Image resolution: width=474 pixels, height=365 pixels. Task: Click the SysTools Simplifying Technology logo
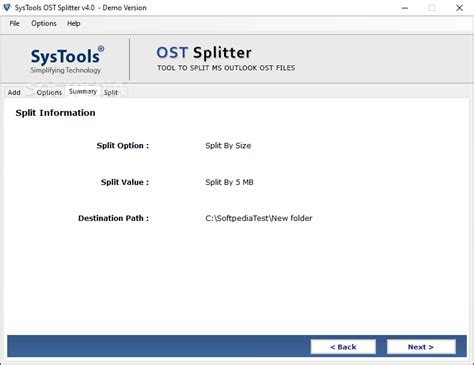click(67, 60)
